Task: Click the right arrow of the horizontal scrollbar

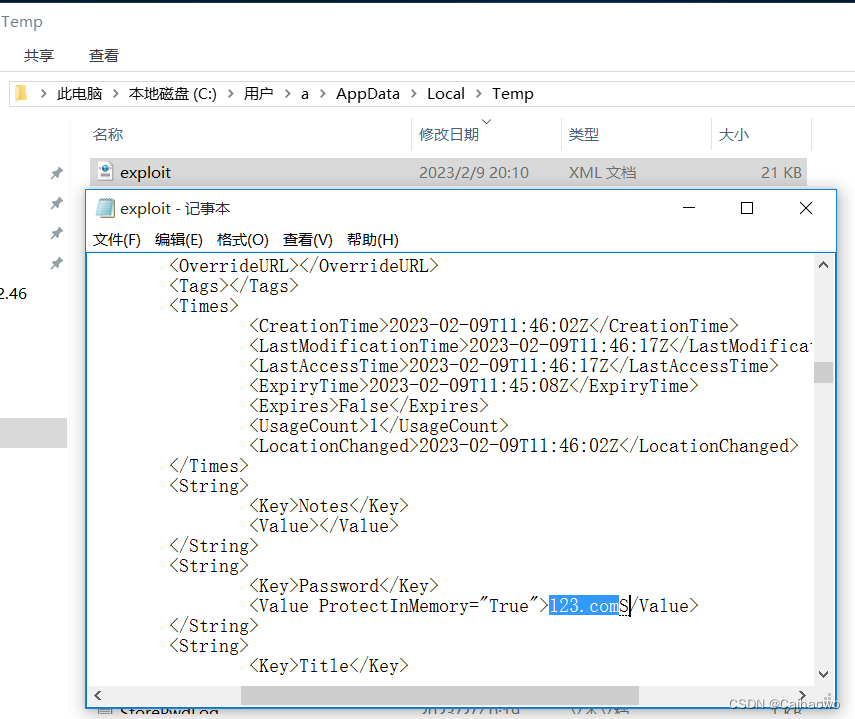Action: (x=803, y=695)
